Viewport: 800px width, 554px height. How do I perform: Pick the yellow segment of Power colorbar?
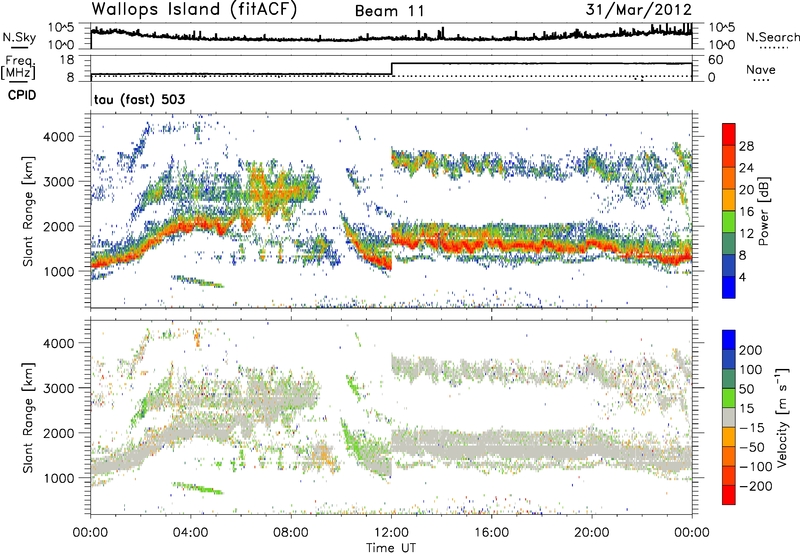coord(729,200)
